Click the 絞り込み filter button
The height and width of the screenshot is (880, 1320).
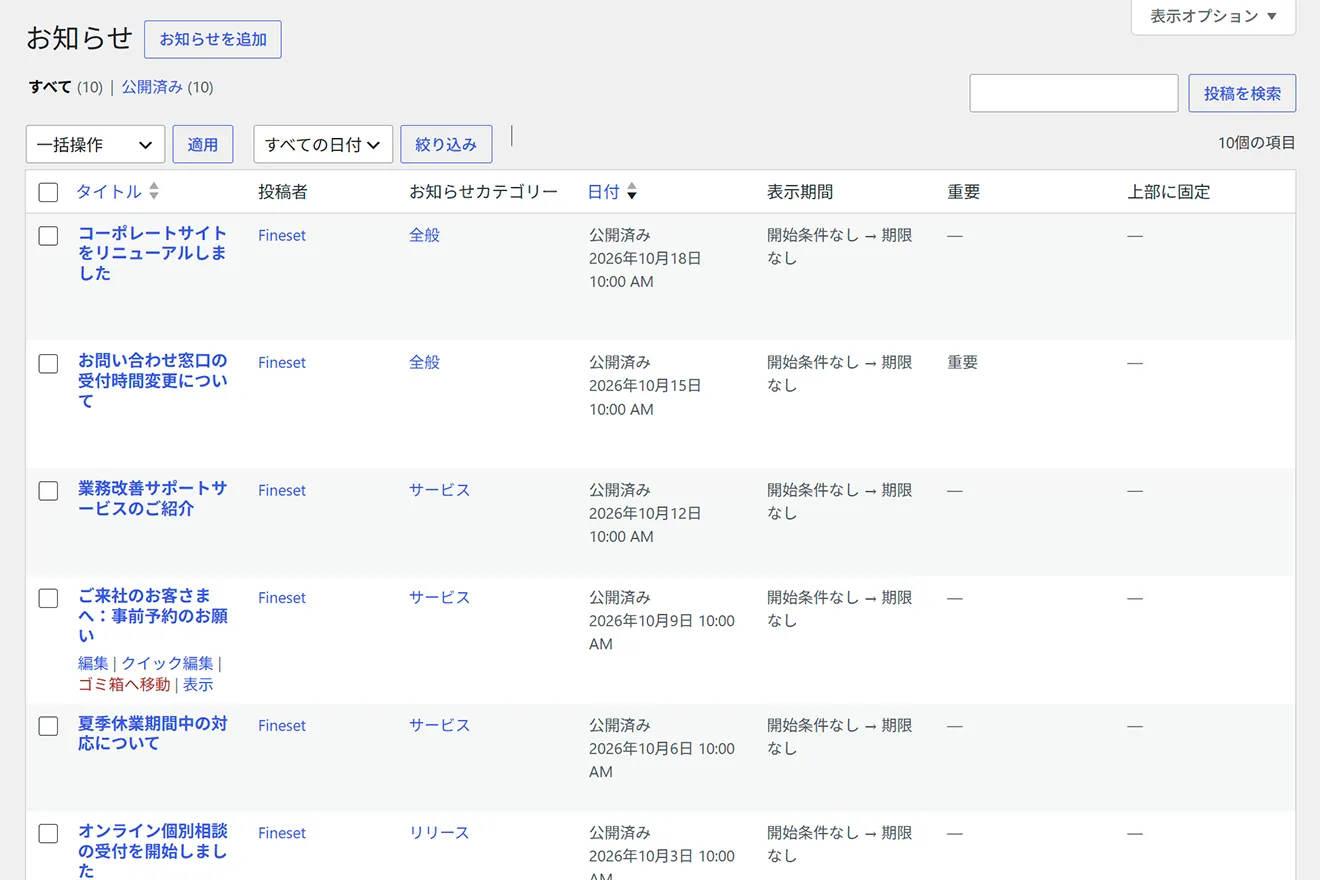click(x=446, y=144)
